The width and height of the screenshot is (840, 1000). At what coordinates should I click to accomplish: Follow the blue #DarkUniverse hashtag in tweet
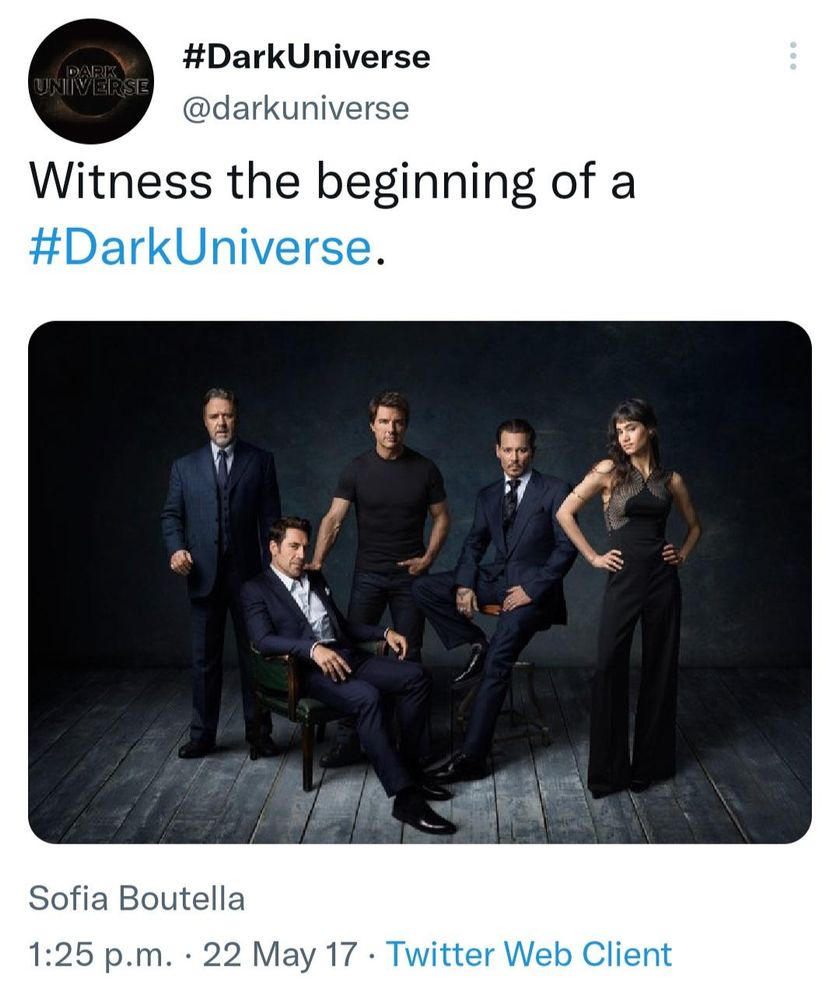pos(200,246)
